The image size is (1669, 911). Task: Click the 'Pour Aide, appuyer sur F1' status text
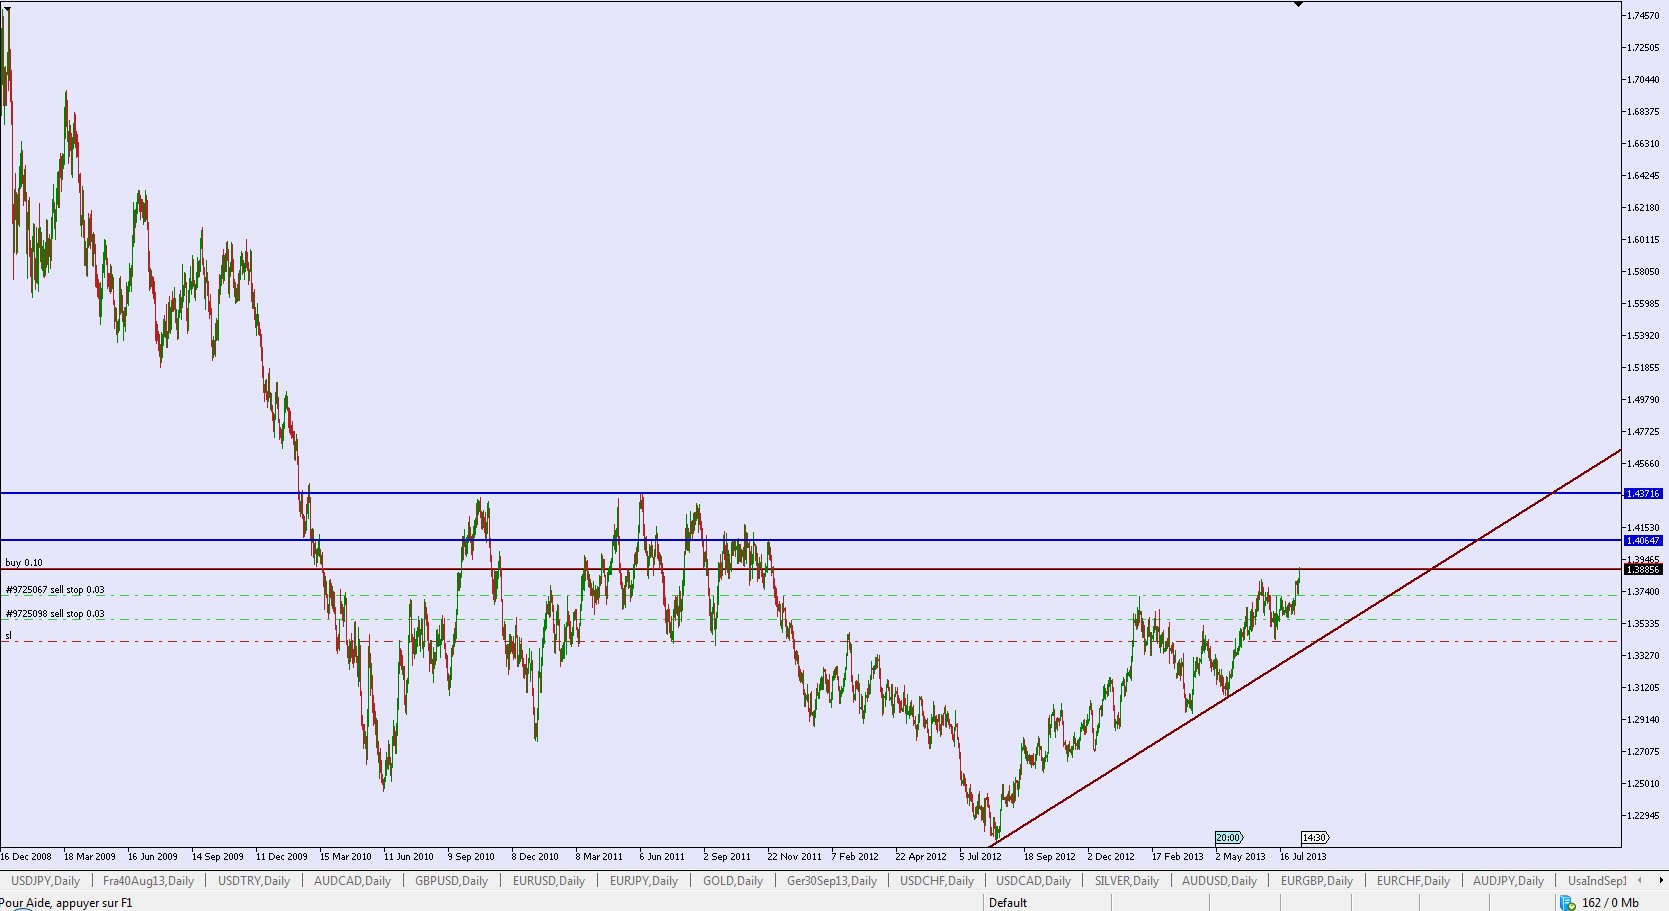pos(66,903)
